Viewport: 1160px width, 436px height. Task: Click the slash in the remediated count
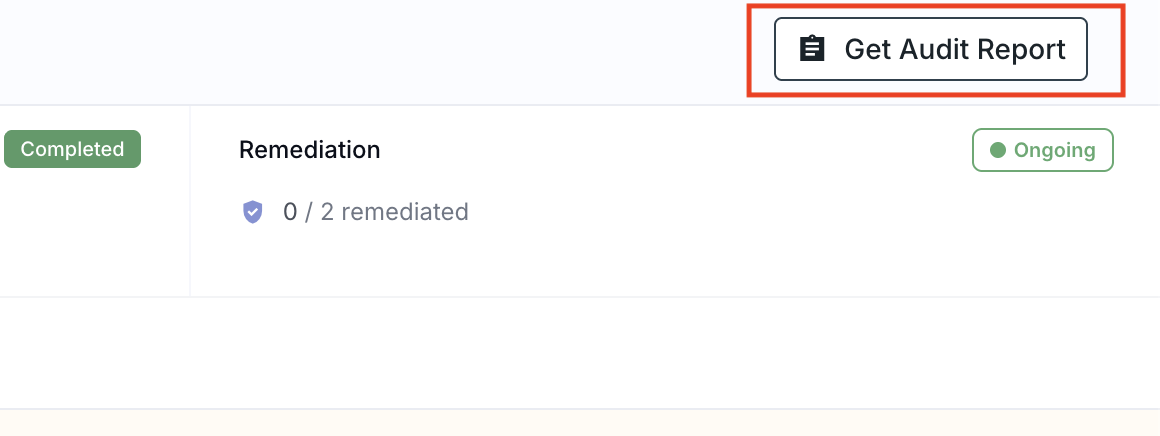tap(309, 212)
